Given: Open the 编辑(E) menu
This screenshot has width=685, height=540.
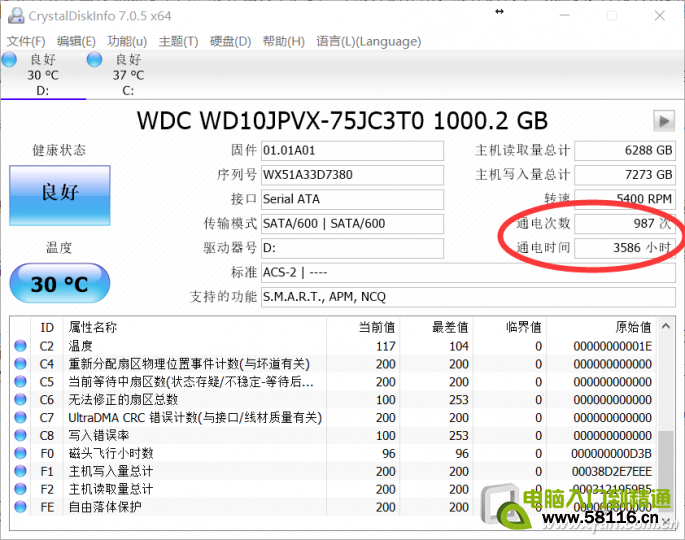Looking at the screenshot, I should pos(76,42).
